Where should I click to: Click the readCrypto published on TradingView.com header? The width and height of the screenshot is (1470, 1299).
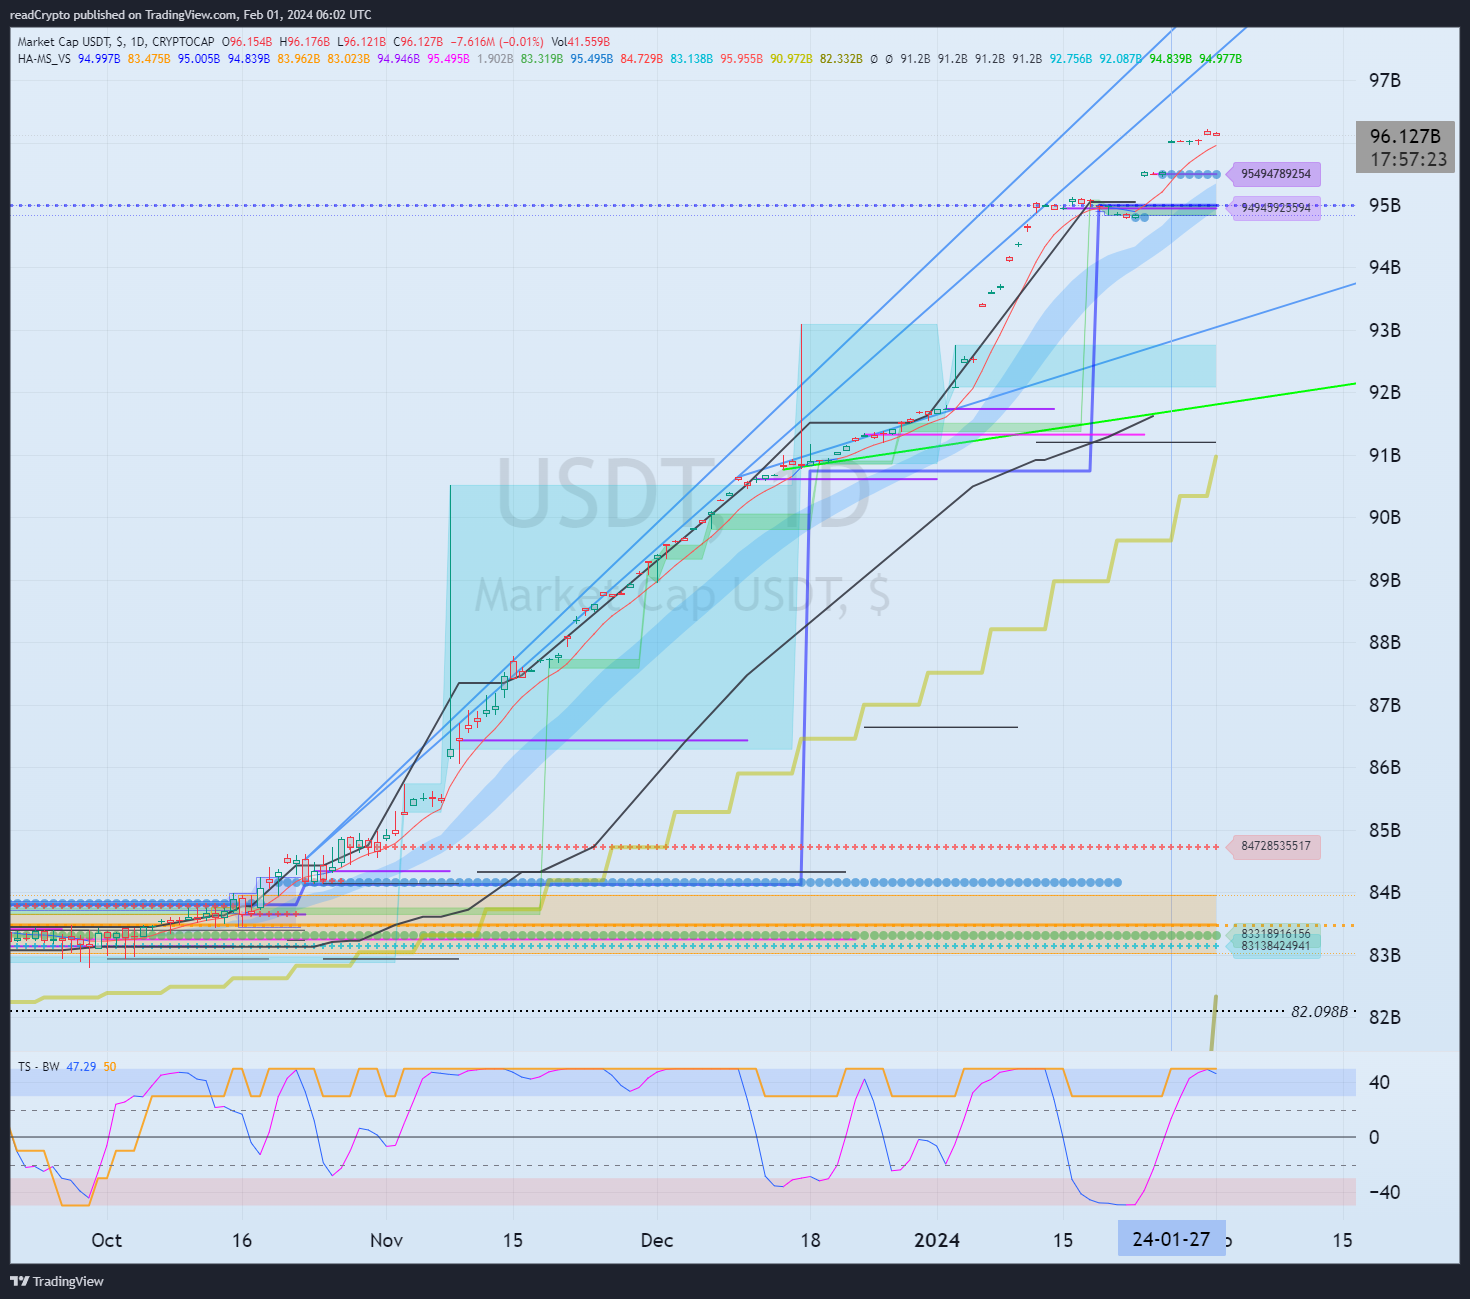coord(190,15)
